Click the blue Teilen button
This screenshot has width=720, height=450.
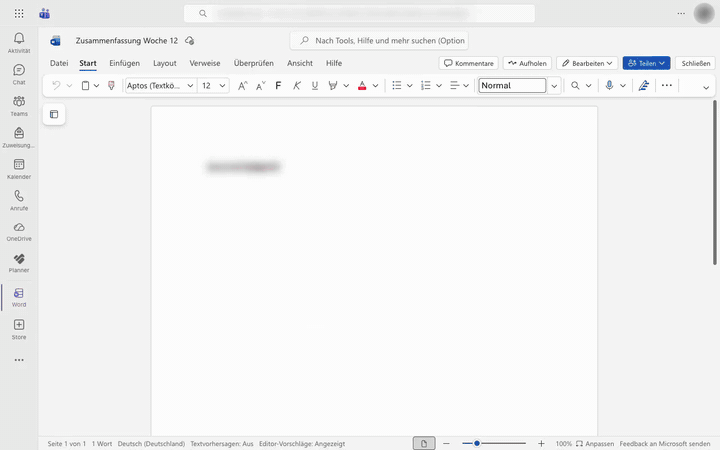coord(647,63)
